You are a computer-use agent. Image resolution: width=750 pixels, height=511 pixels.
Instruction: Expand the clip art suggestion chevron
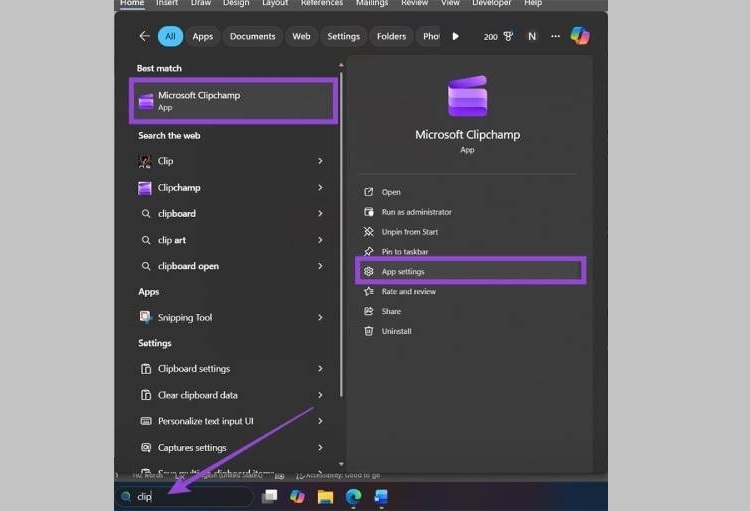pyautogui.click(x=320, y=240)
